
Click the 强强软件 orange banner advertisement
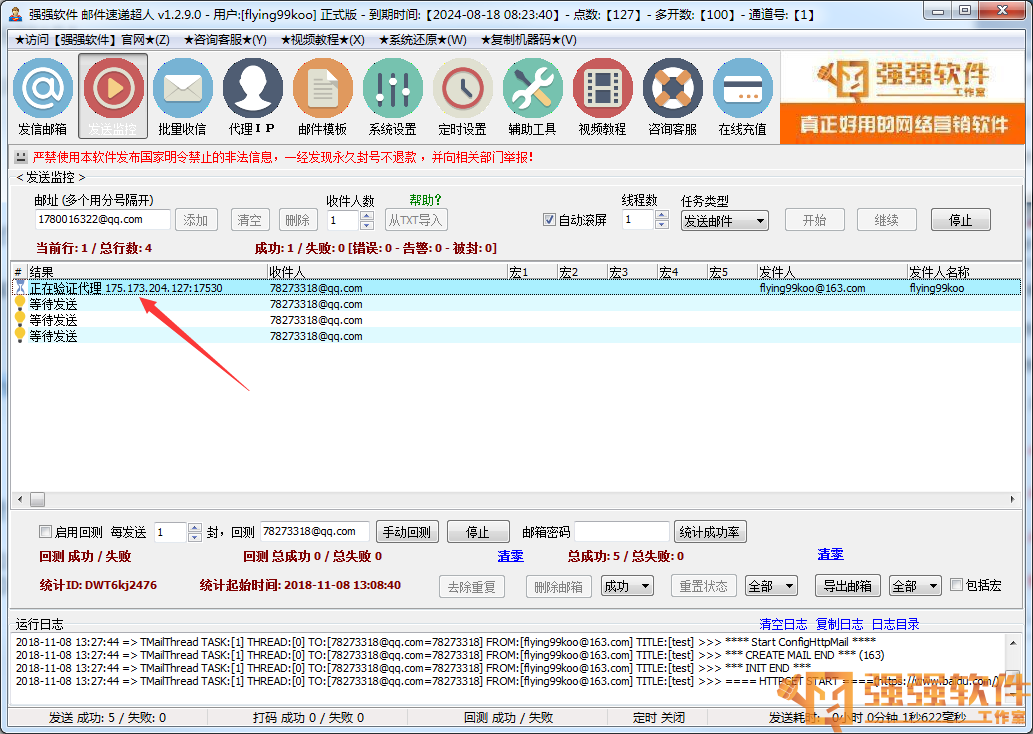(x=903, y=98)
